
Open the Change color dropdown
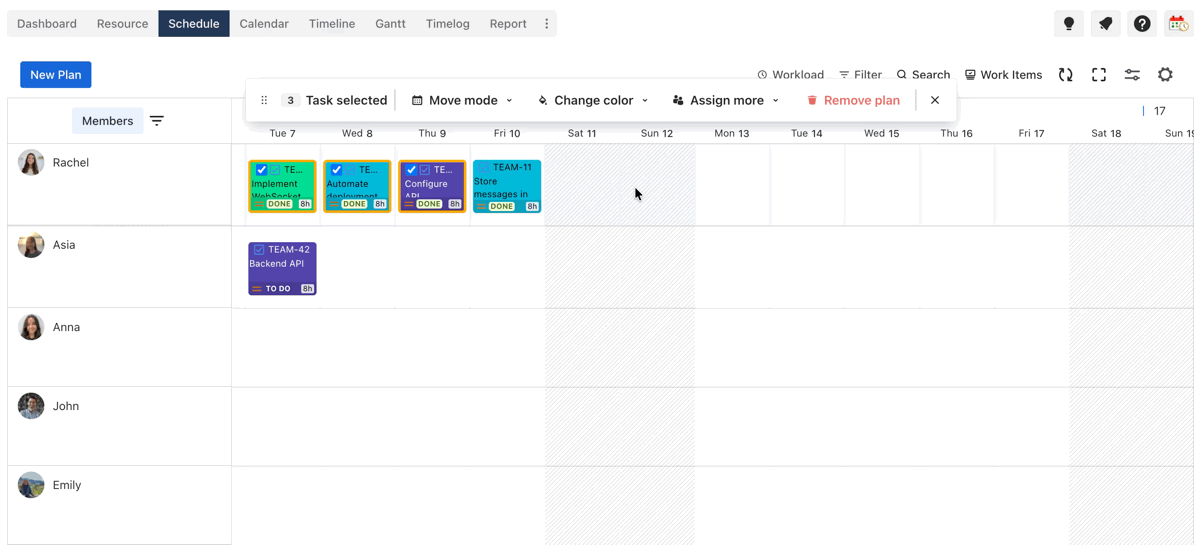click(593, 100)
